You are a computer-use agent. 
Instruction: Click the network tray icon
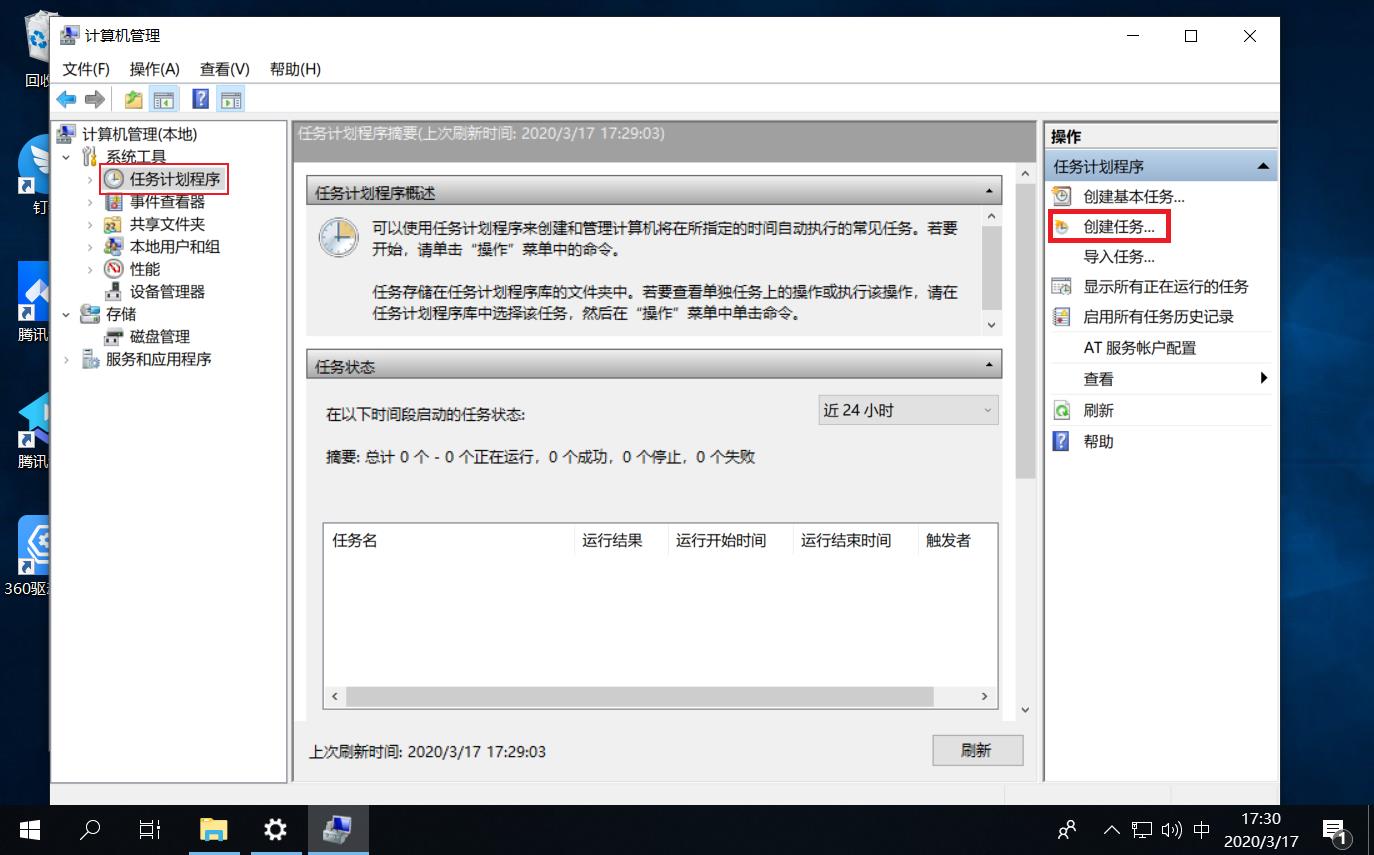pos(1142,829)
